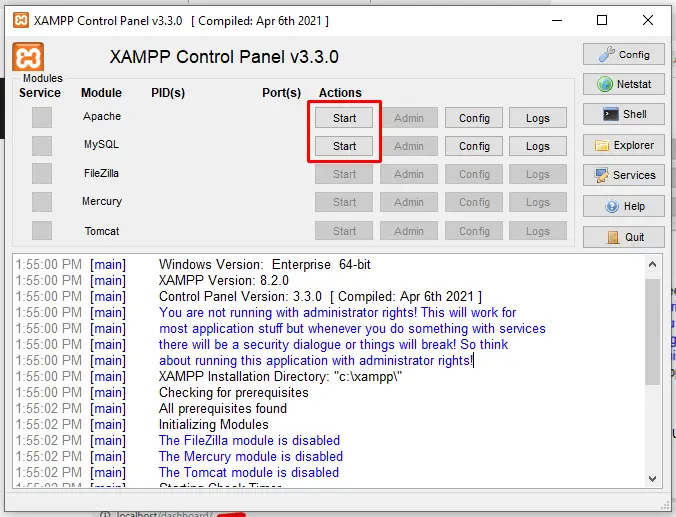676x517 pixels.
Task: Click the Tomcat Start button
Action: (x=344, y=231)
